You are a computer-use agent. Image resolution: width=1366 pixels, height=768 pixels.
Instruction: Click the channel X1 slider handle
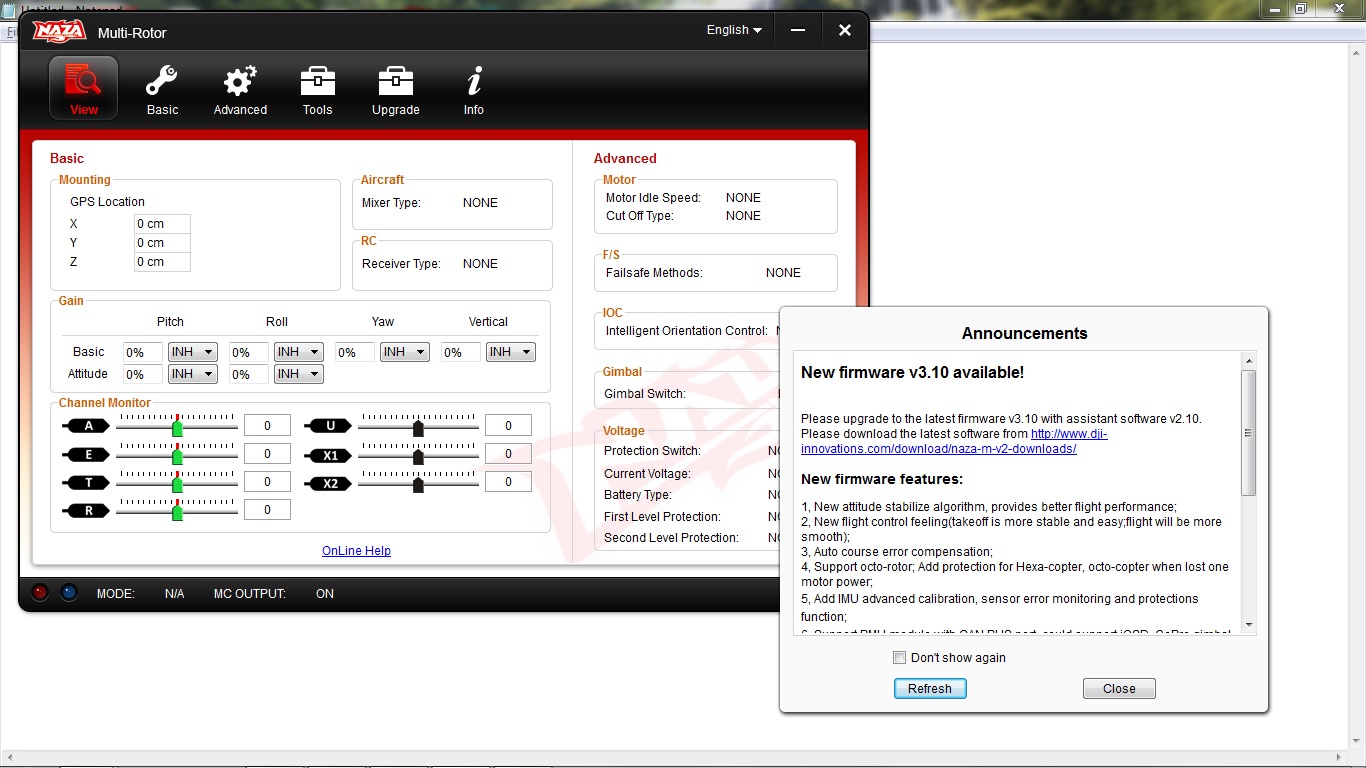click(418, 456)
